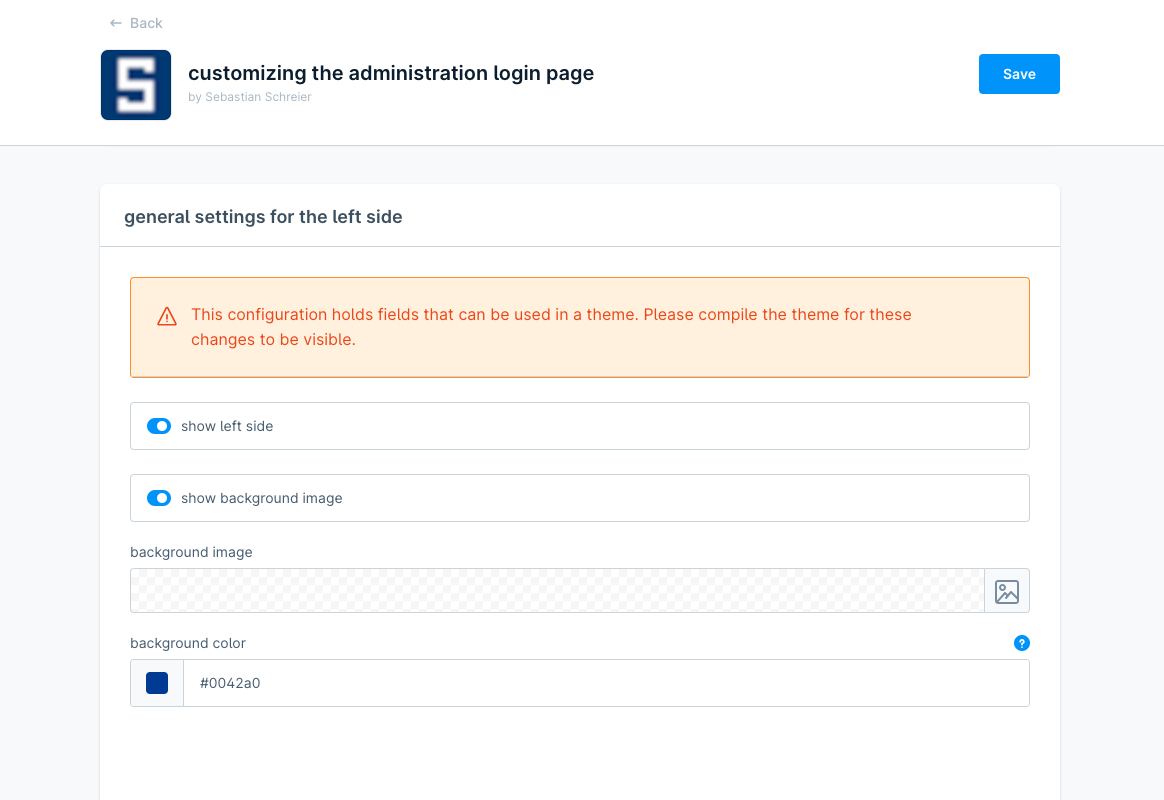Click the warning triangle in the notice
Image resolution: width=1164 pixels, height=800 pixels.
[166, 316]
